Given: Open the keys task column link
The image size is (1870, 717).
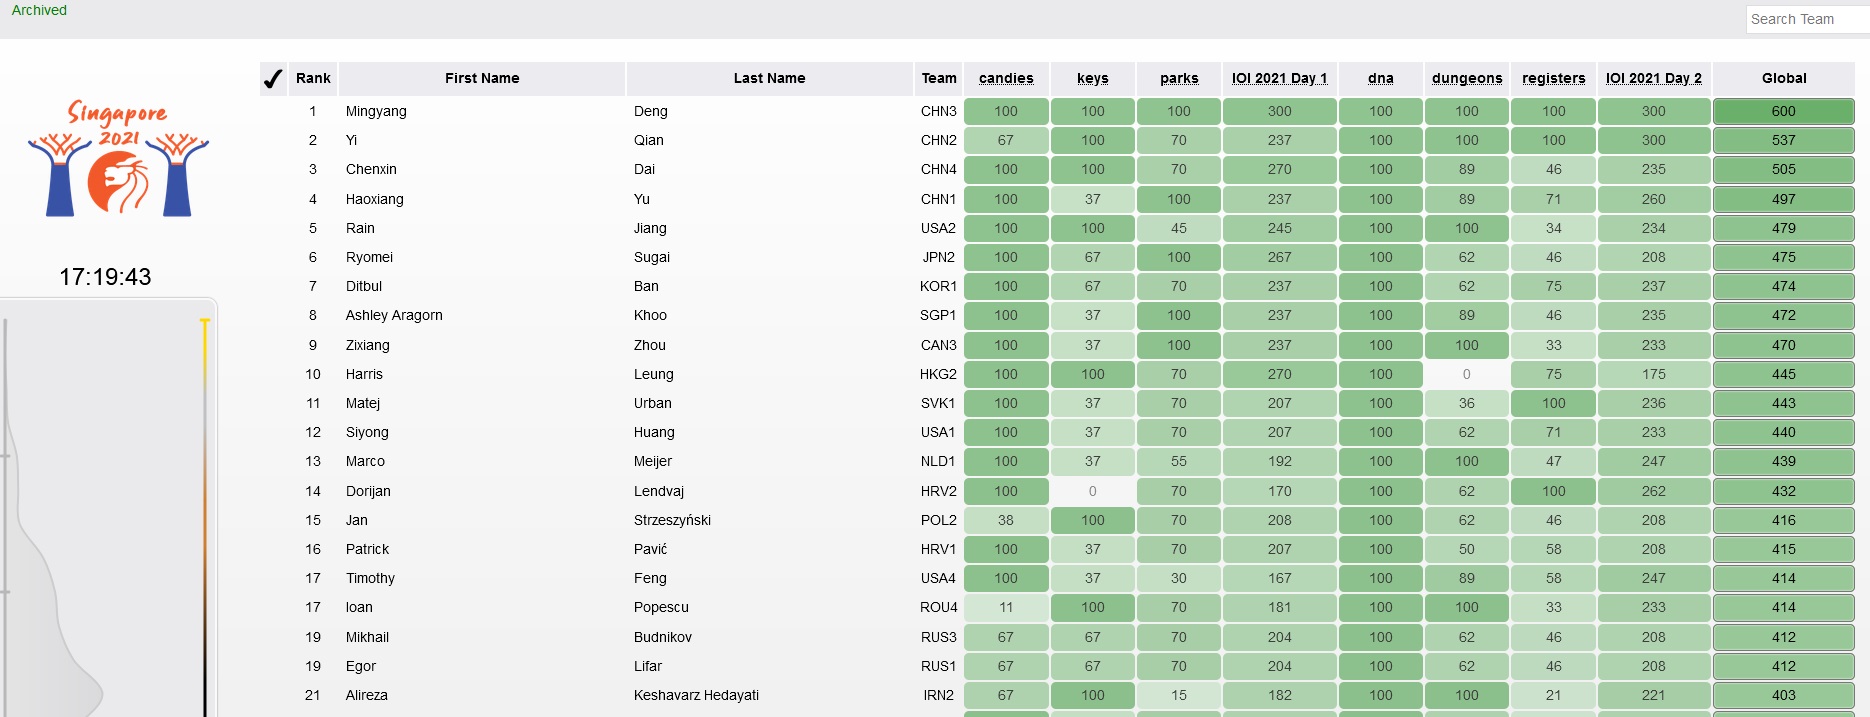Looking at the screenshot, I should [1092, 78].
